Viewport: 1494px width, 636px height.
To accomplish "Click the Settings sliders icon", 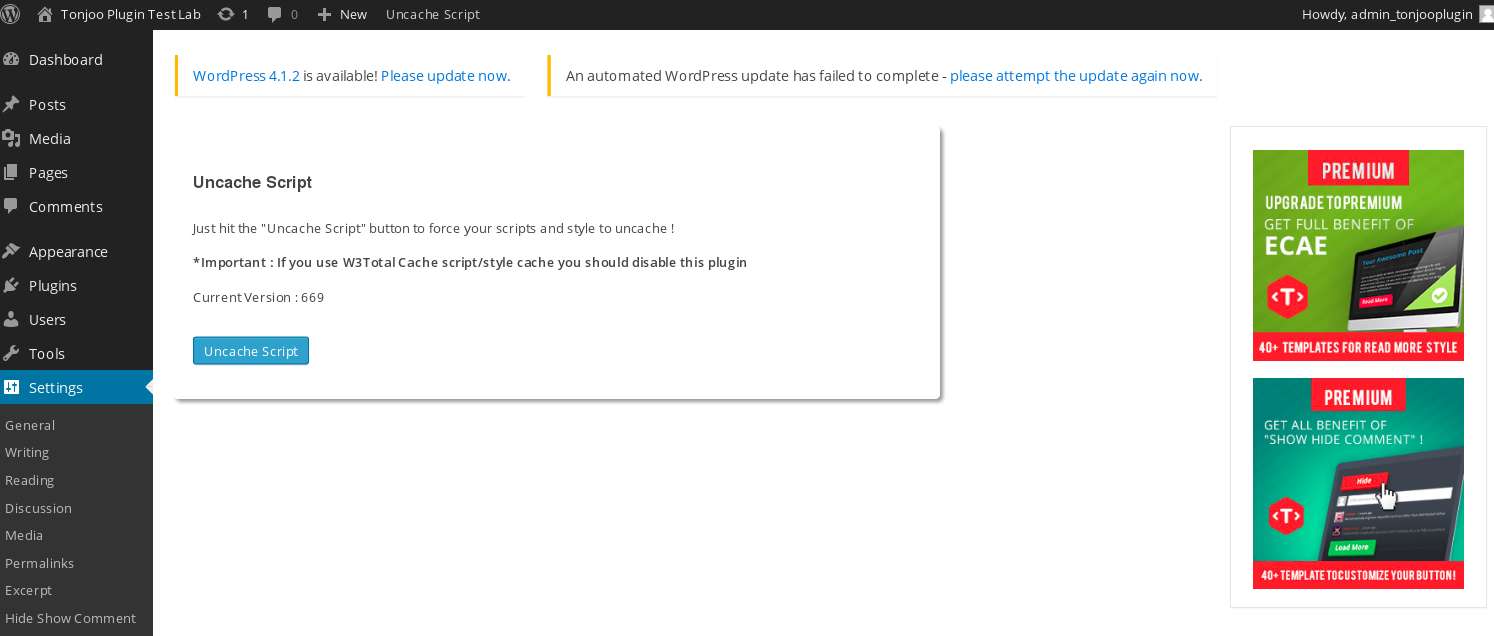I will pyautogui.click(x=10, y=387).
